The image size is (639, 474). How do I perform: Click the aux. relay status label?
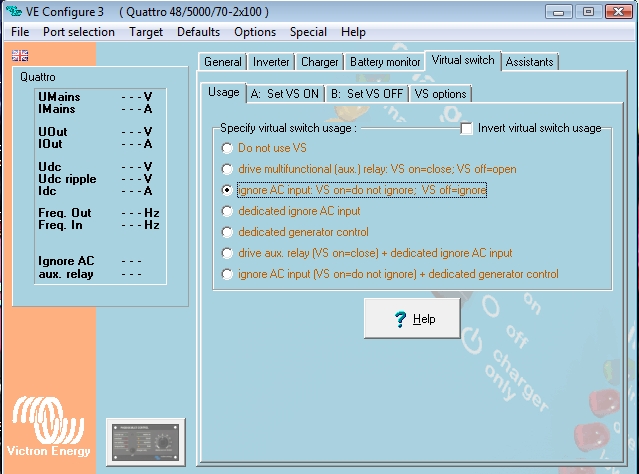pos(66,274)
